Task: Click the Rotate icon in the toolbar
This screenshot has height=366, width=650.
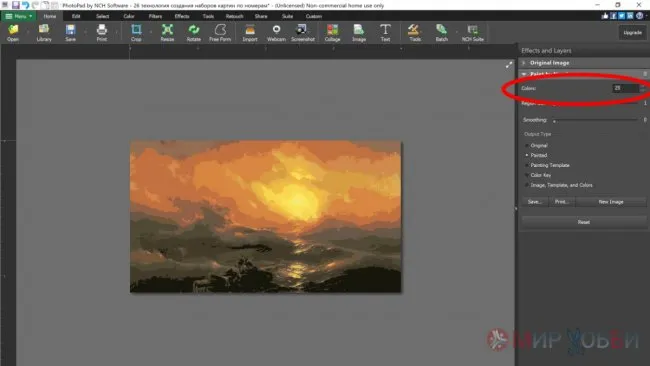Action: pyautogui.click(x=194, y=32)
